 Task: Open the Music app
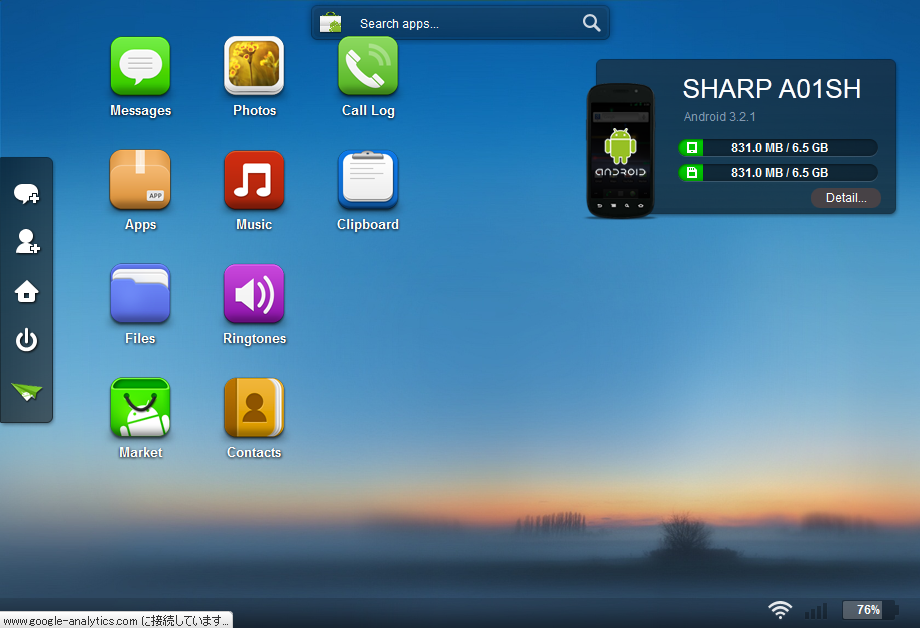point(254,181)
